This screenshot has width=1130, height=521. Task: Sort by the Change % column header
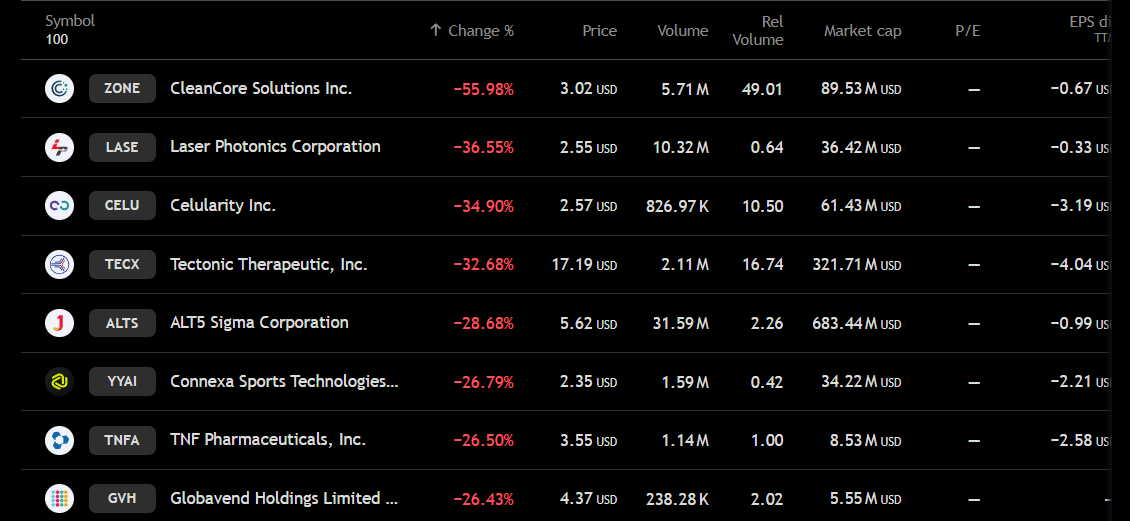point(471,31)
